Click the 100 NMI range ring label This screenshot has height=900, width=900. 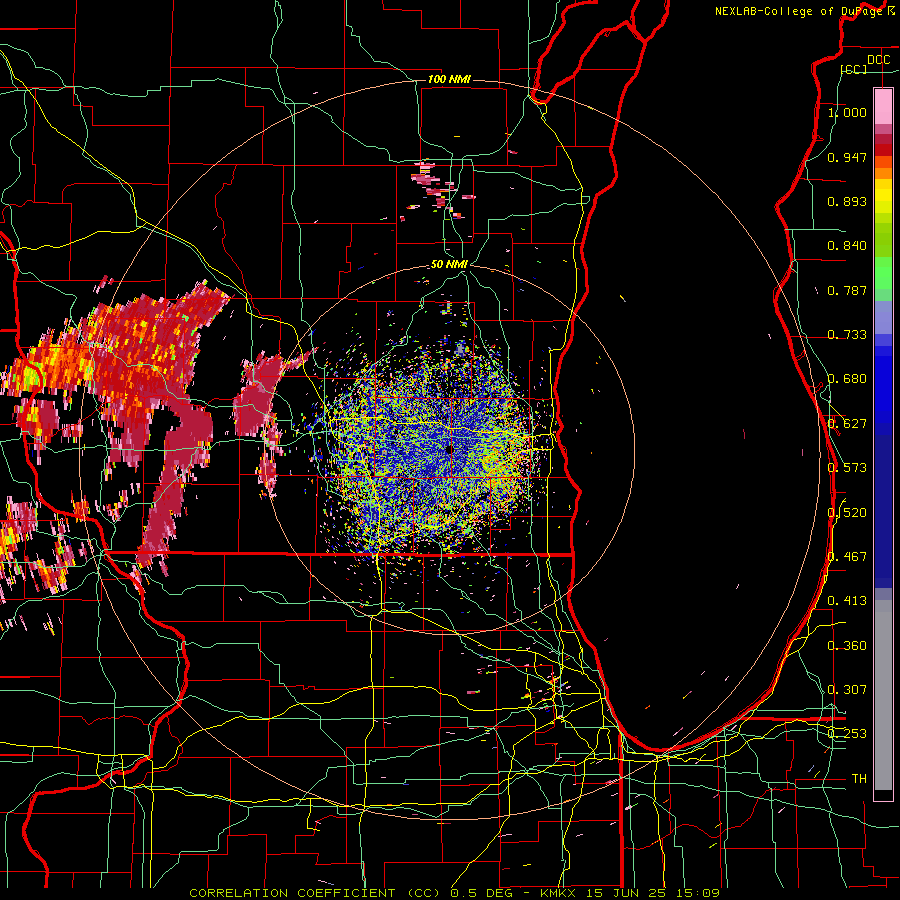(x=449, y=79)
